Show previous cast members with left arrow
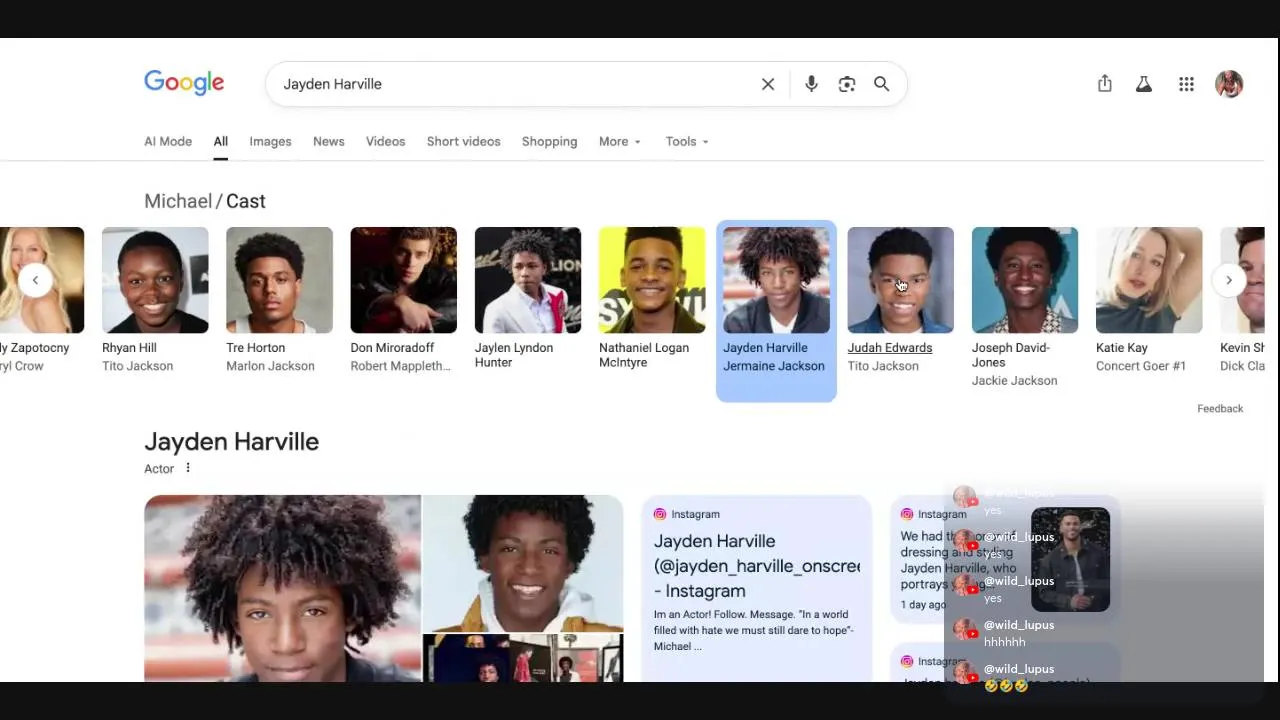Screen dimensions: 1280x720 pyautogui.click(x=35, y=280)
